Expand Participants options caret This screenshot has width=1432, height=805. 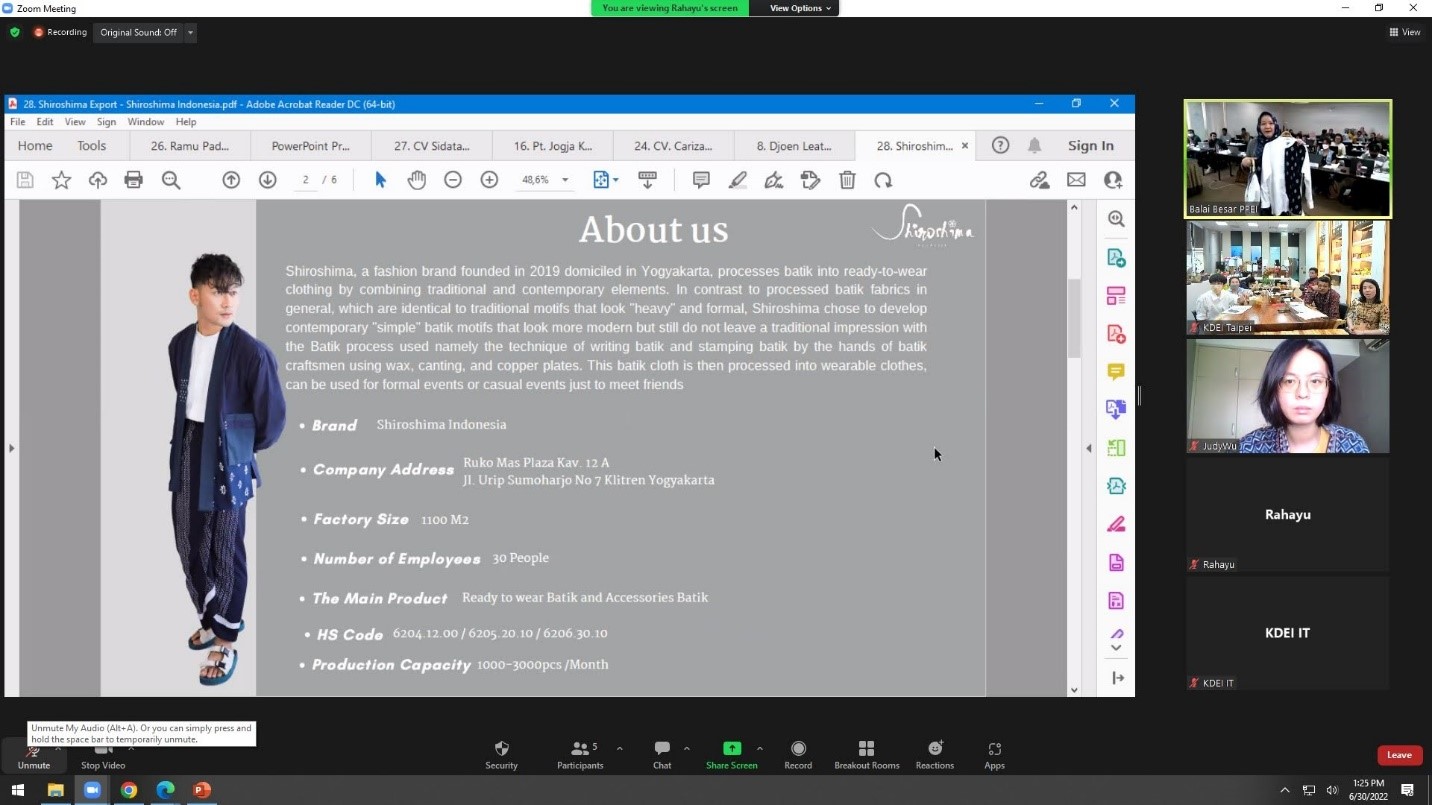(619, 748)
